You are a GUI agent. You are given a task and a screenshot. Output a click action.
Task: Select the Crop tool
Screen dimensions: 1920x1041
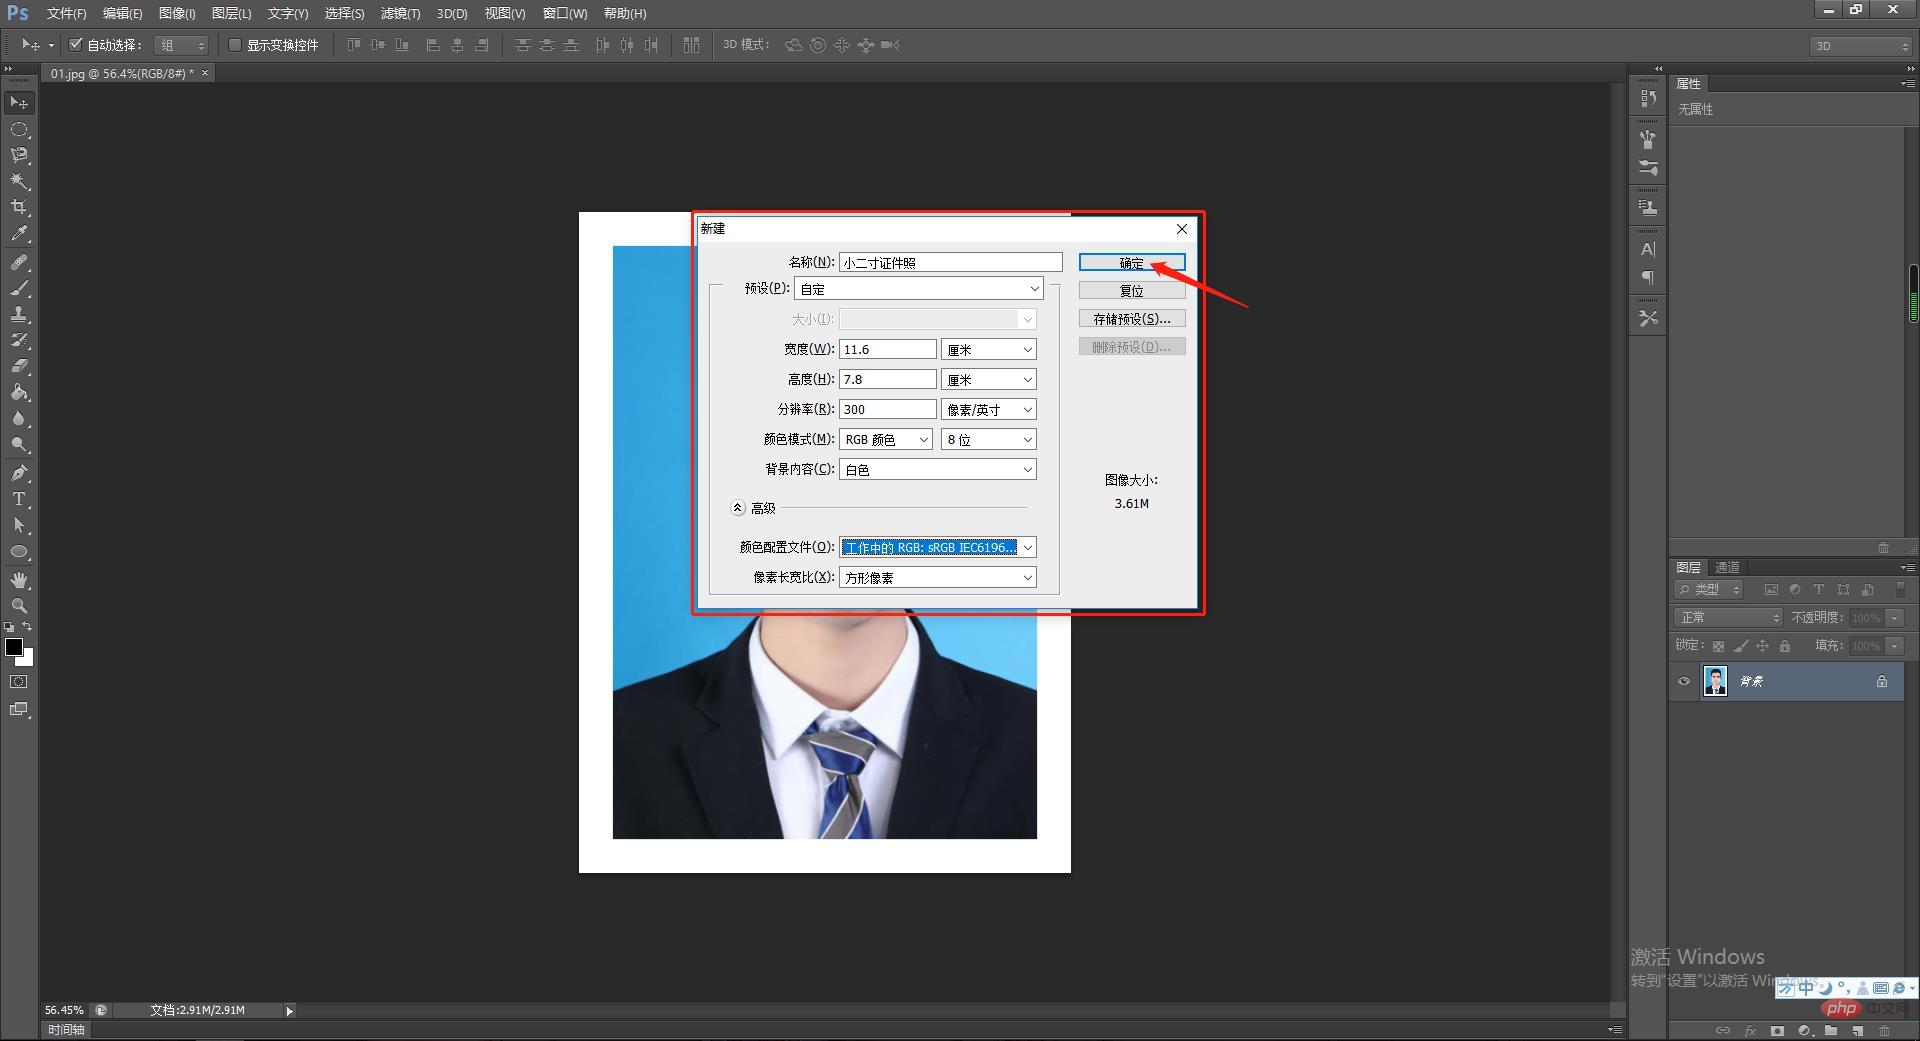(x=19, y=207)
